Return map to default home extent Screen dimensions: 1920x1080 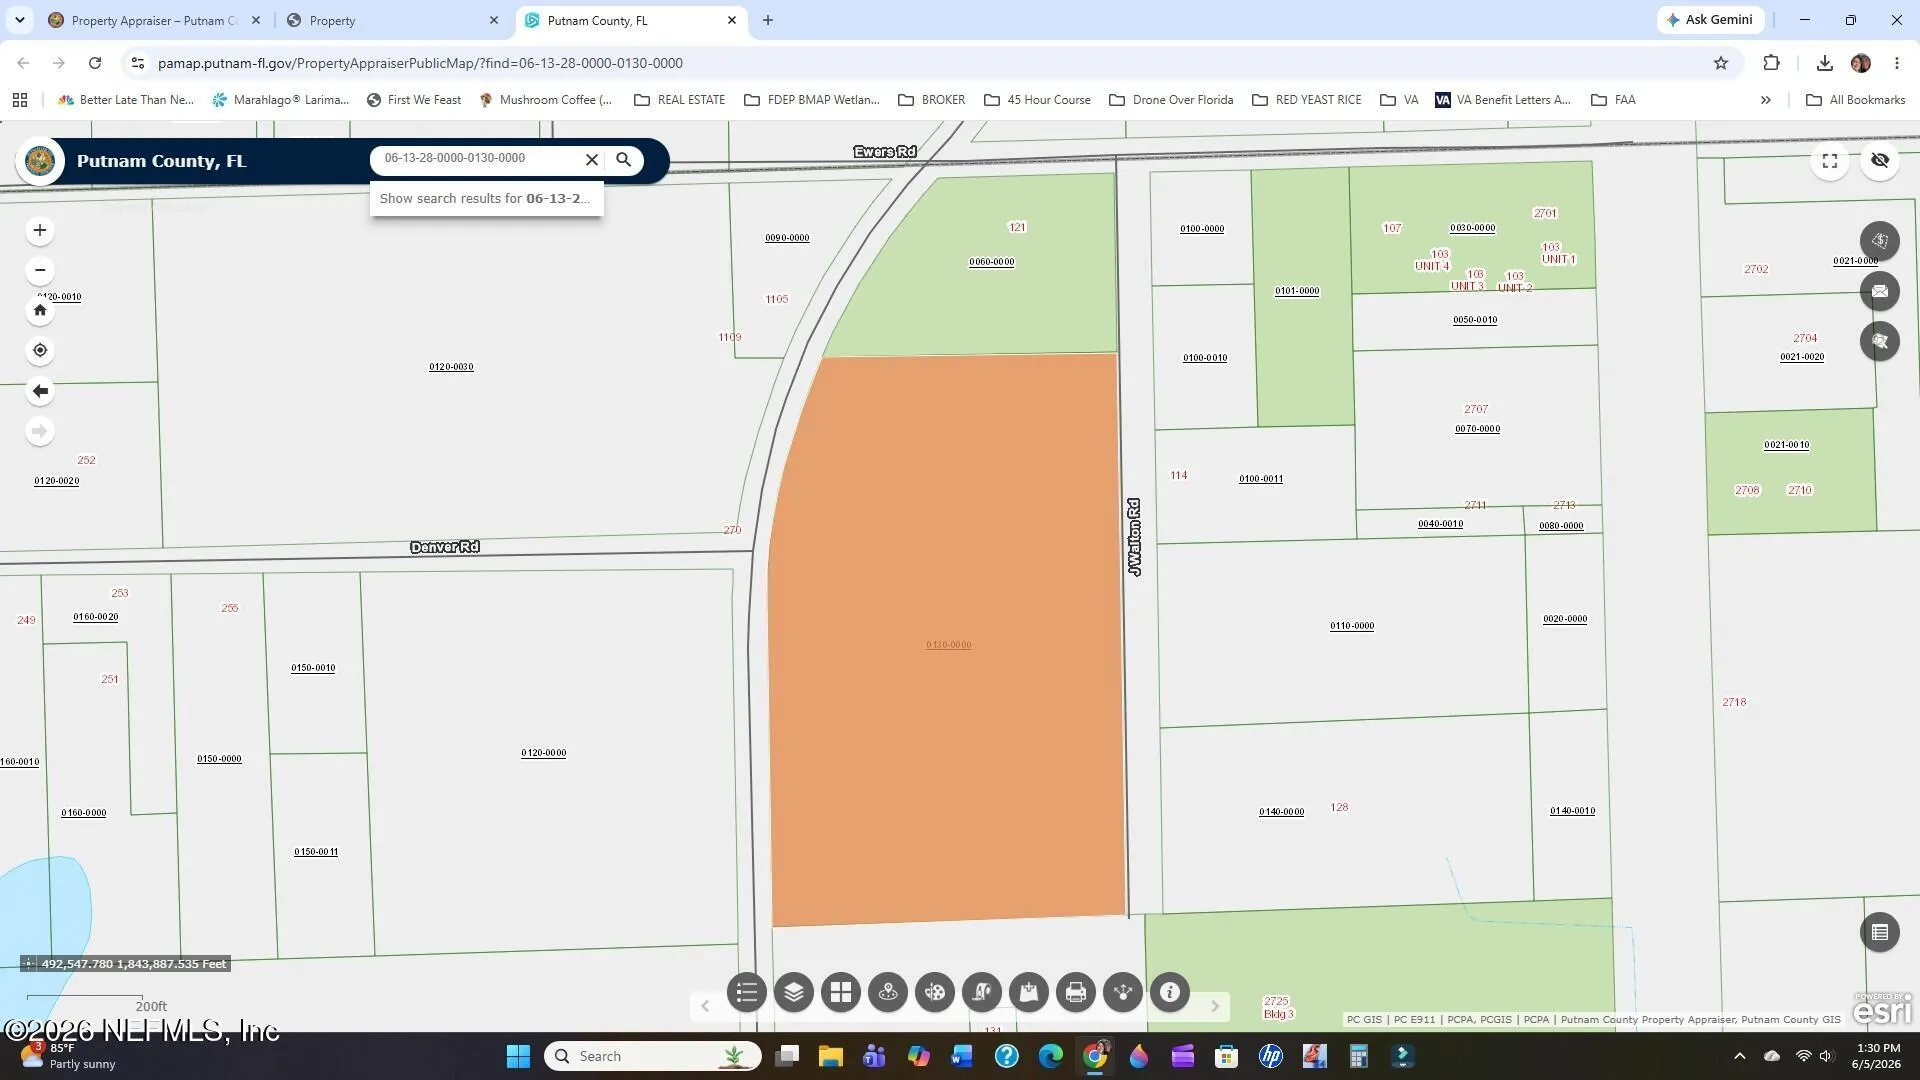pos(40,310)
